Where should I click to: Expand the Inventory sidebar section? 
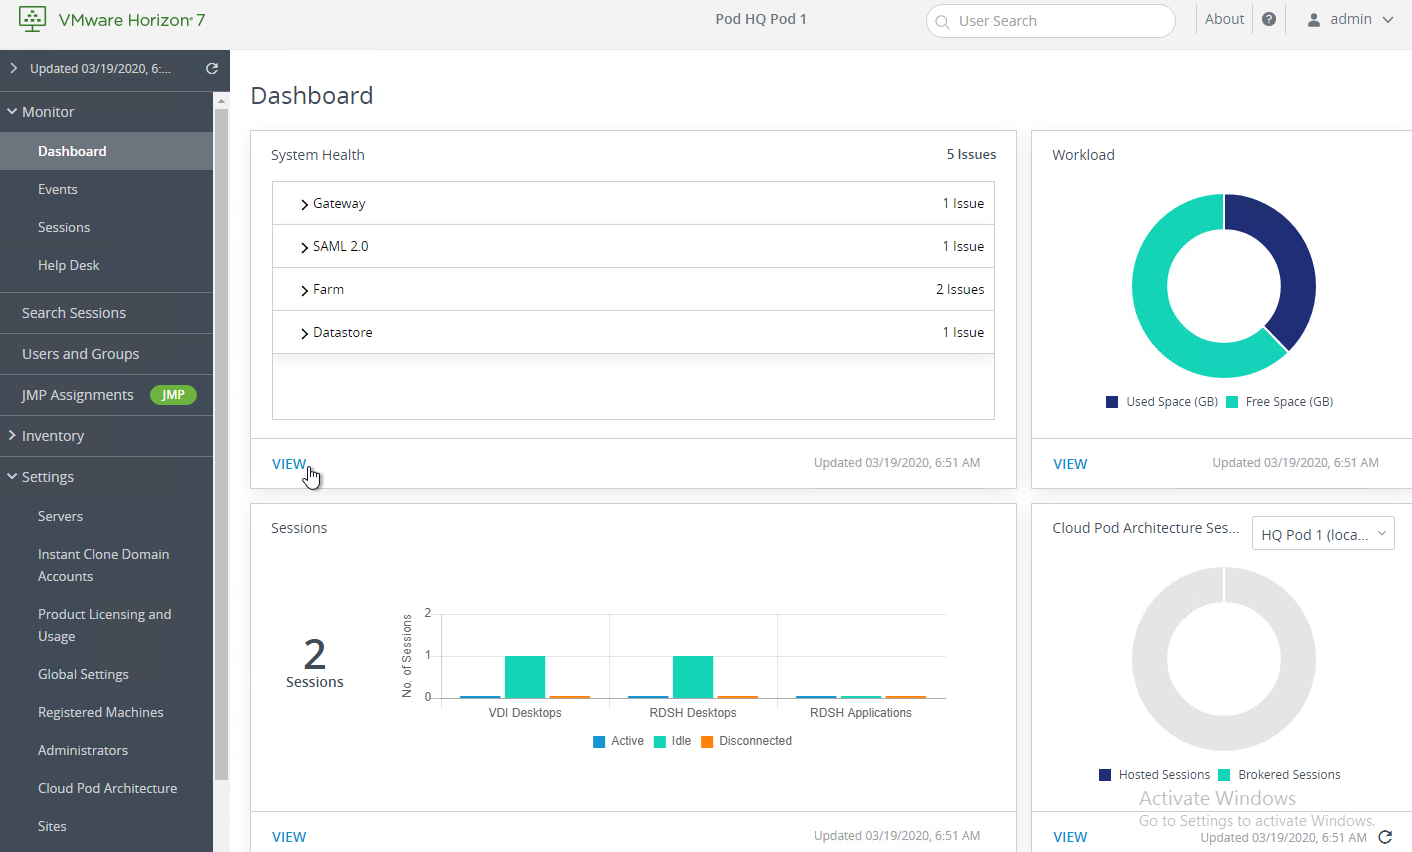click(12, 436)
